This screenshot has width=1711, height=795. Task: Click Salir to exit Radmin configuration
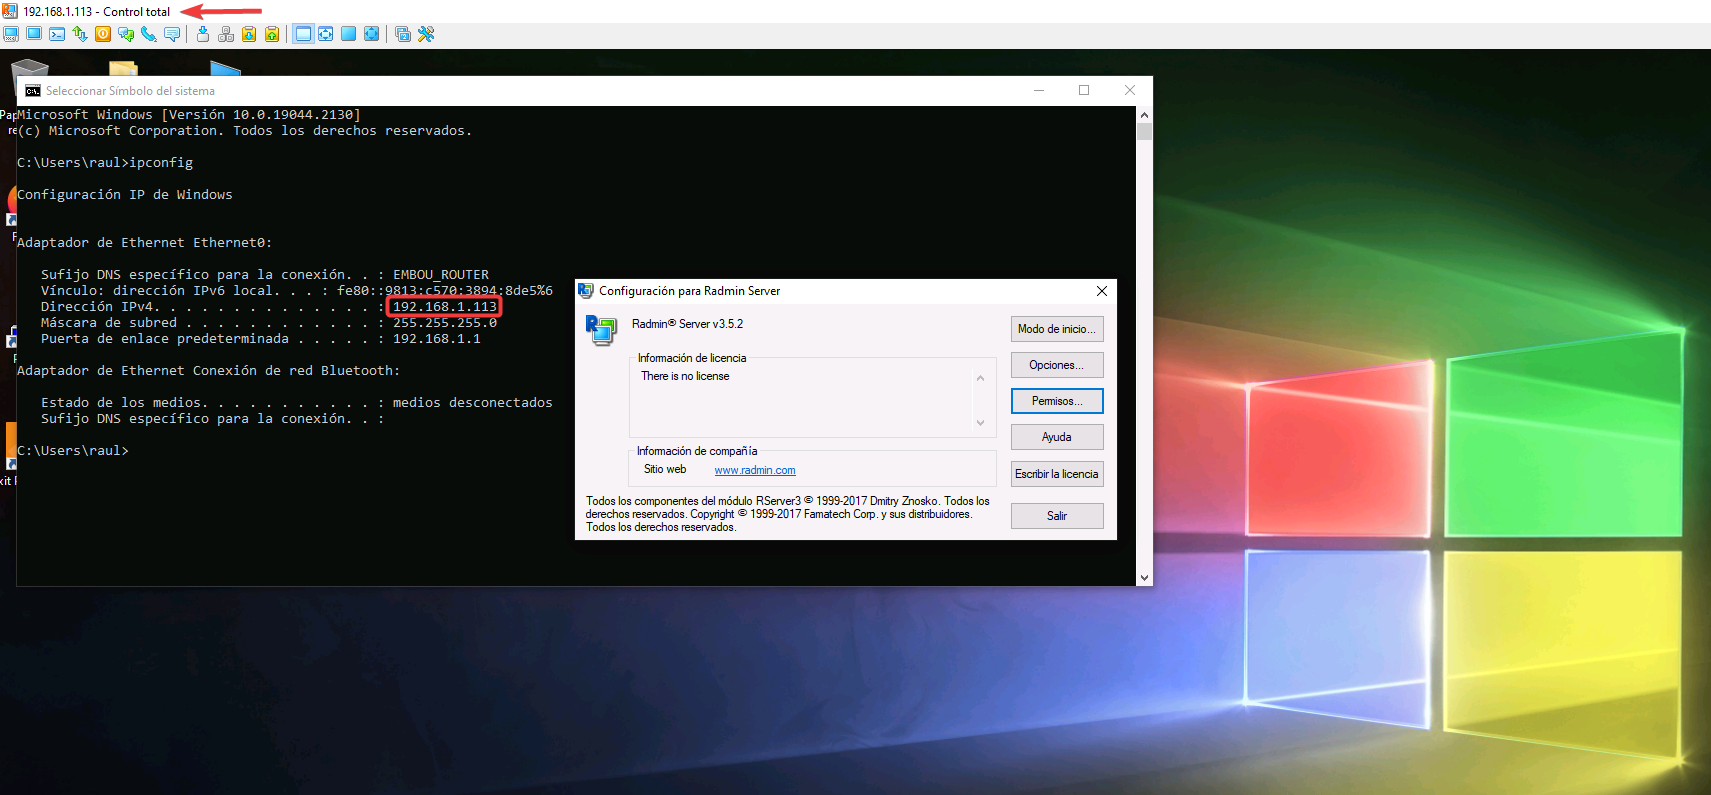tap(1056, 516)
